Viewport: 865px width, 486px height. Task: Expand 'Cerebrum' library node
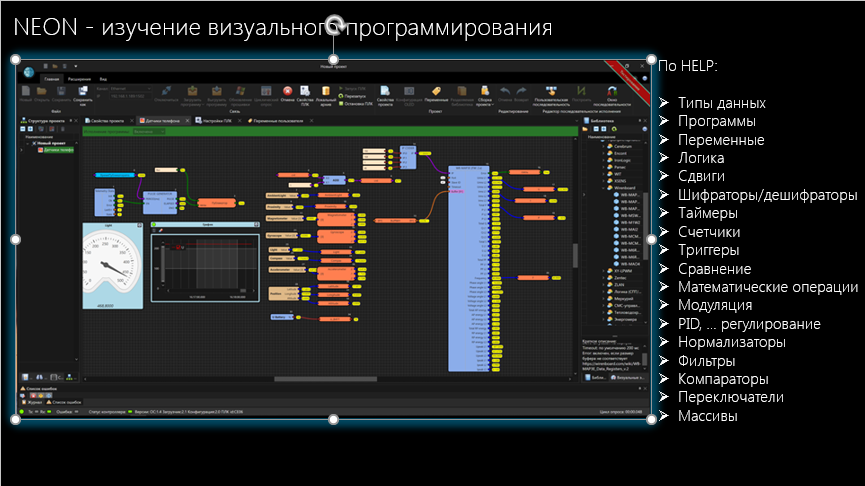pos(603,146)
